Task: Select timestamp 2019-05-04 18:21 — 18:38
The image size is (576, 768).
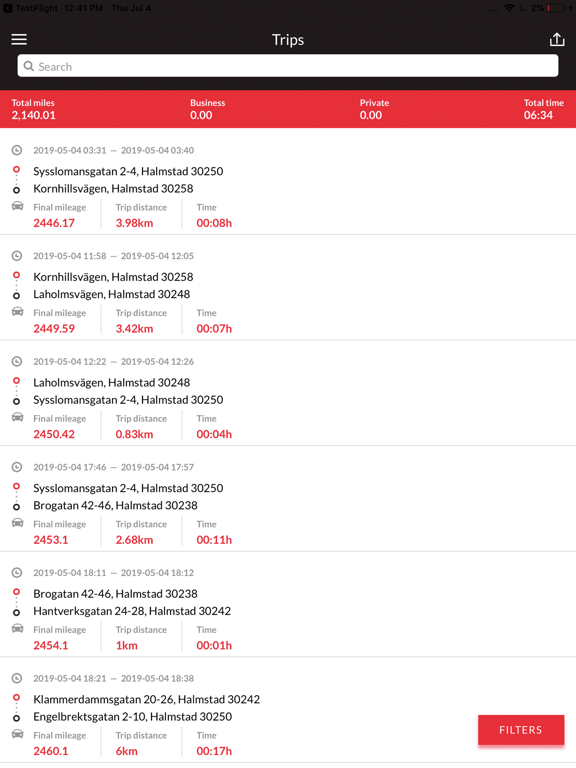Action: tap(114, 678)
